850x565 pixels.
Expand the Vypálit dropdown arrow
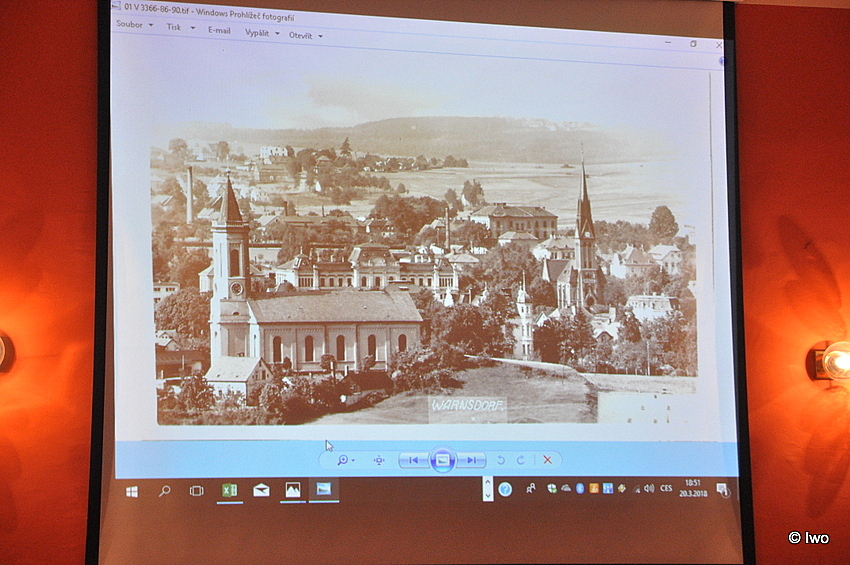tap(277, 34)
